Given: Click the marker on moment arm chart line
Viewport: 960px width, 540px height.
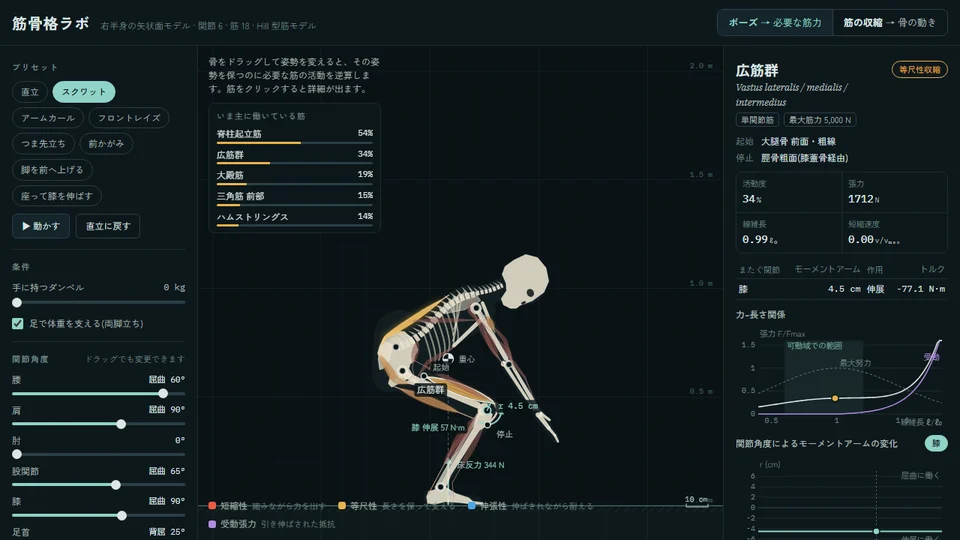Looking at the screenshot, I should pyautogui.click(x=876, y=531).
